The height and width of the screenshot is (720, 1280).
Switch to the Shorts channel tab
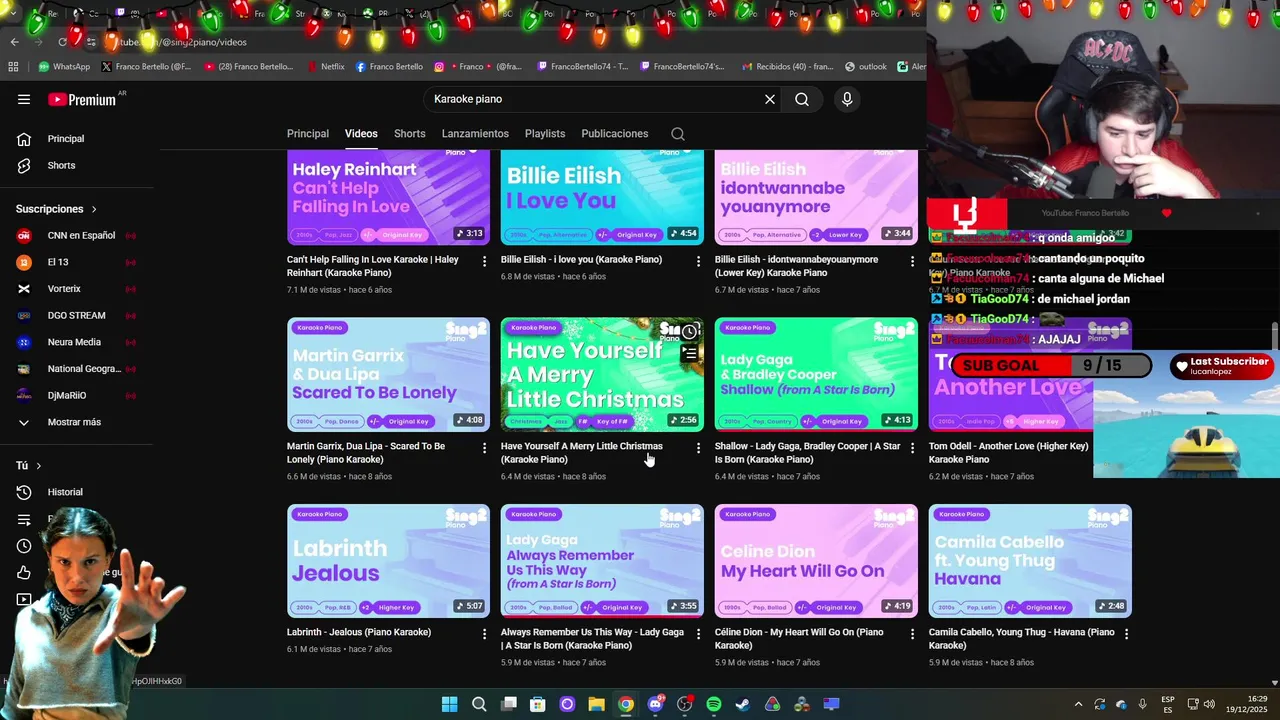[409, 134]
